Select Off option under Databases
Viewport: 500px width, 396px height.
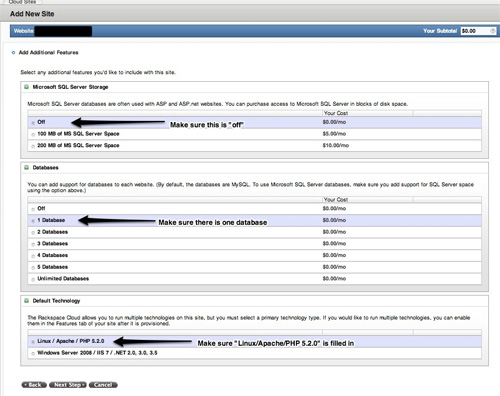point(33,209)
